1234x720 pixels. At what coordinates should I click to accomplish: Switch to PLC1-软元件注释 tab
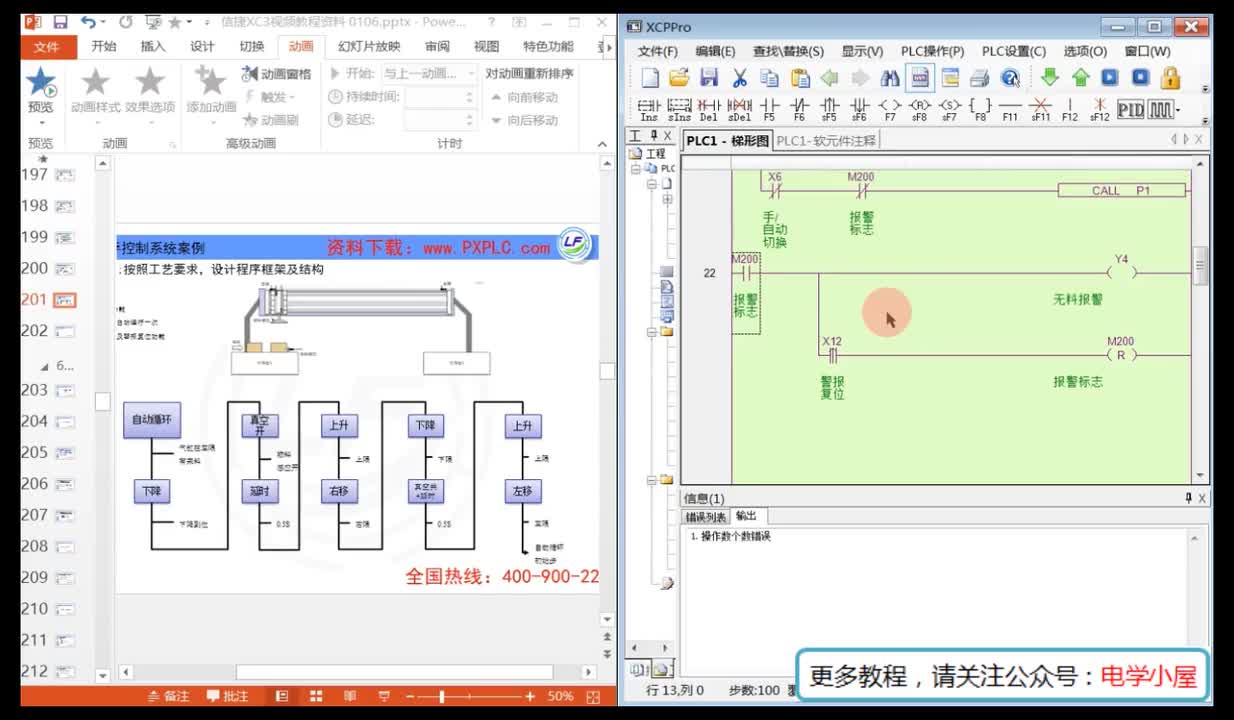click(x=827, y=141)
